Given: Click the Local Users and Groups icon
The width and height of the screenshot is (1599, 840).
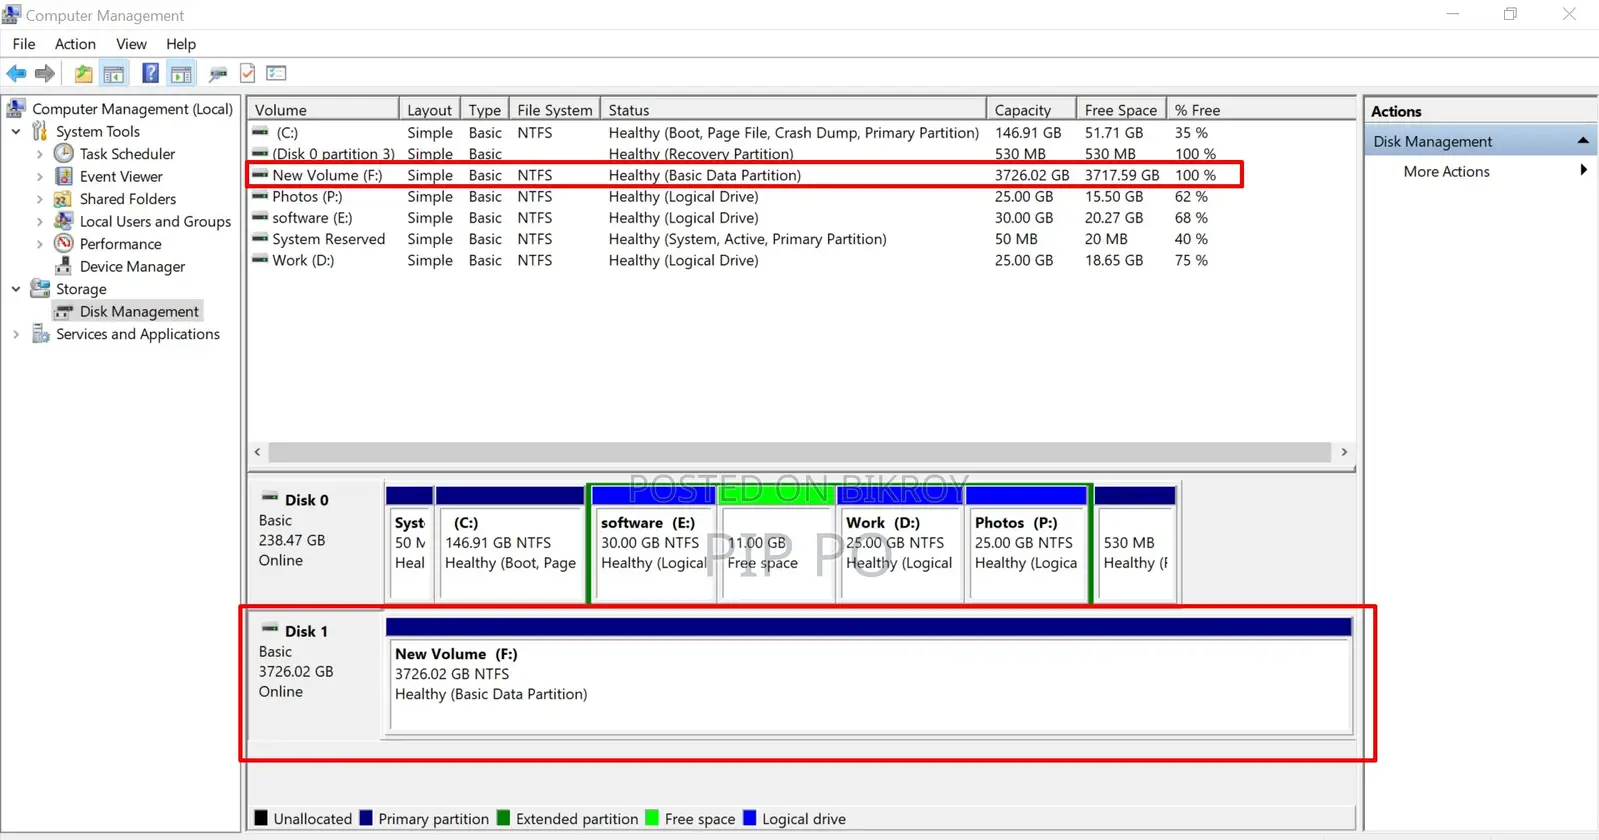Looking at the screenshot, I should pos(64,221).
